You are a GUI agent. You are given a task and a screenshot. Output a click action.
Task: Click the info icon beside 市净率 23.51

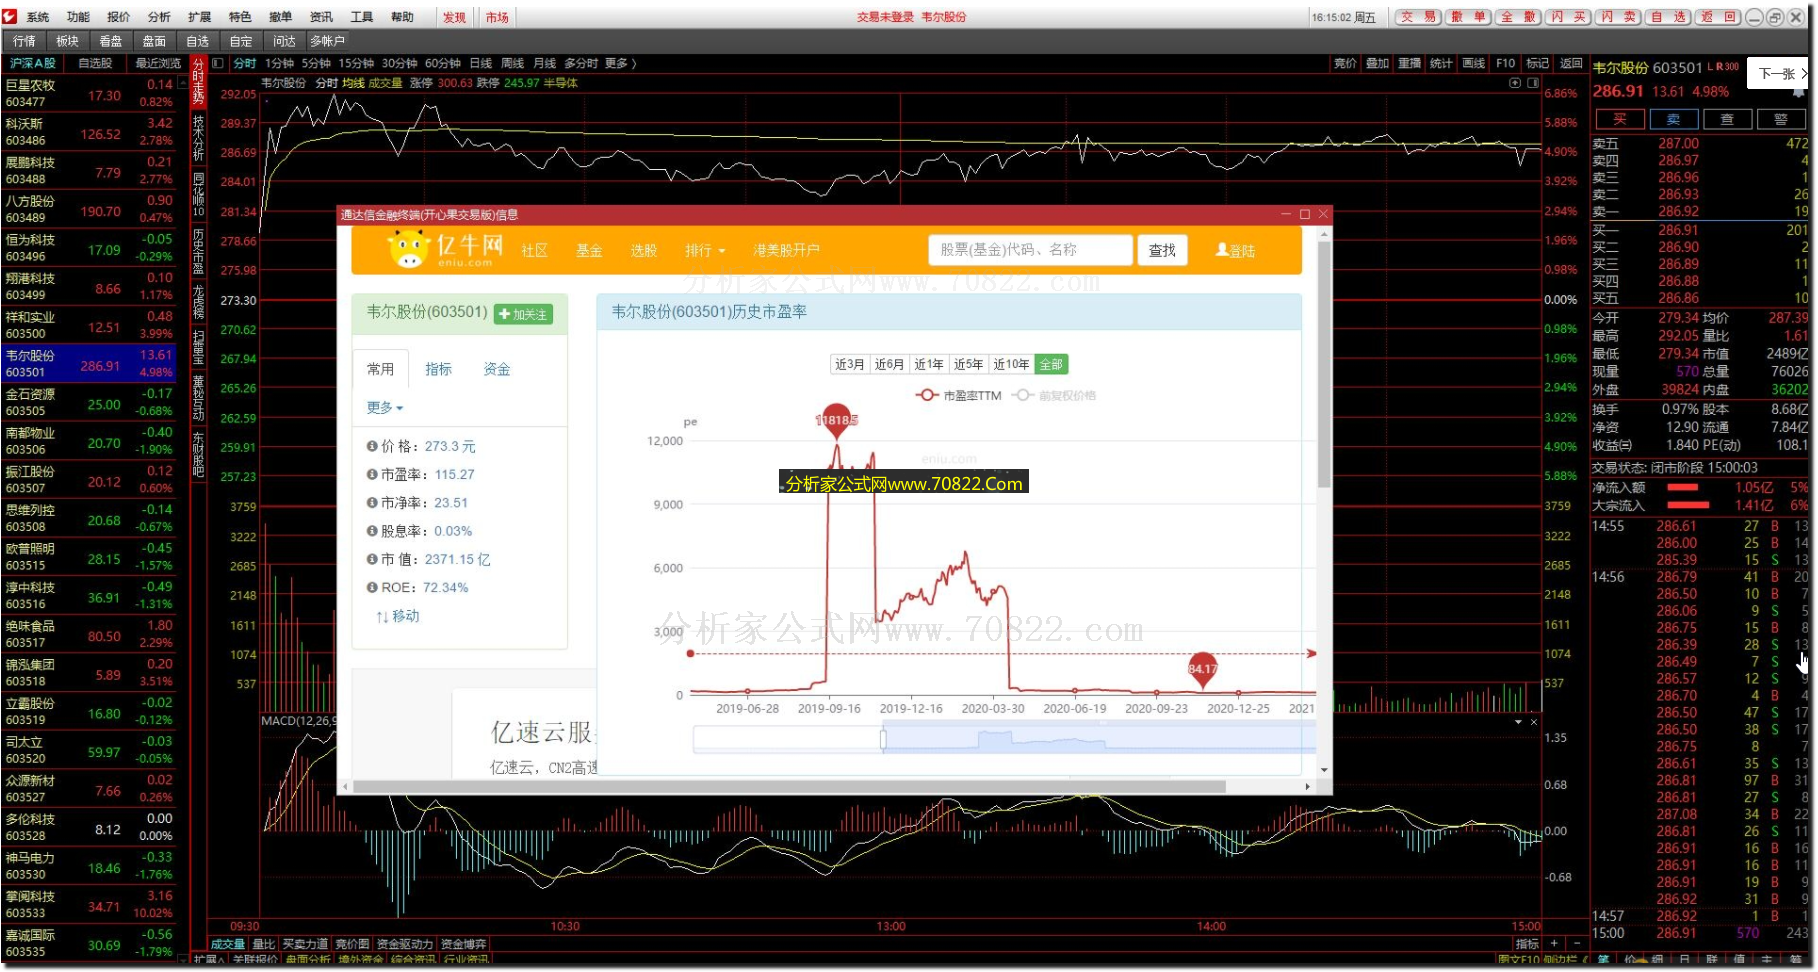pyautogui.click(x=372, y=503)
